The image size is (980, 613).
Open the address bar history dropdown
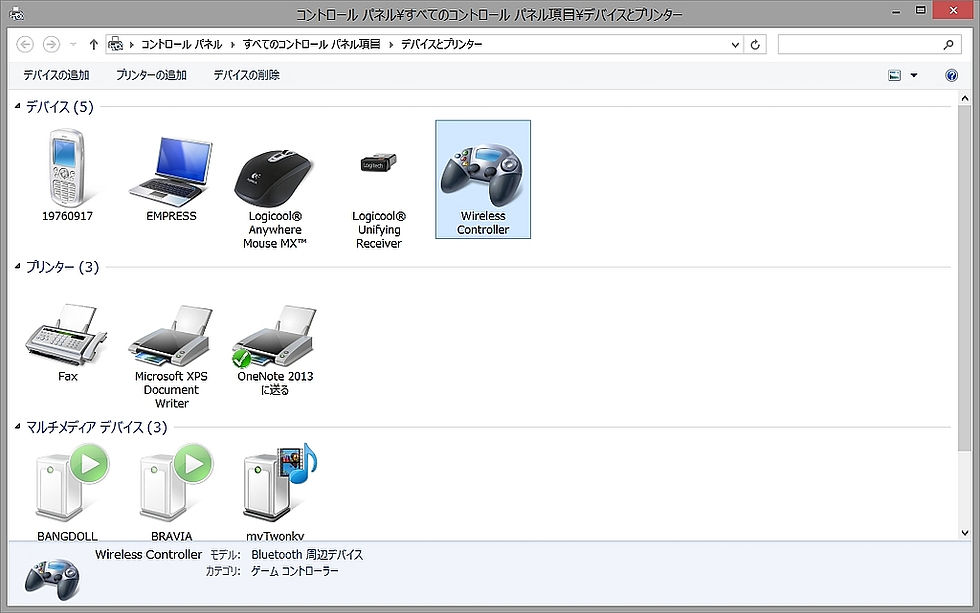[x=735, y=44]
